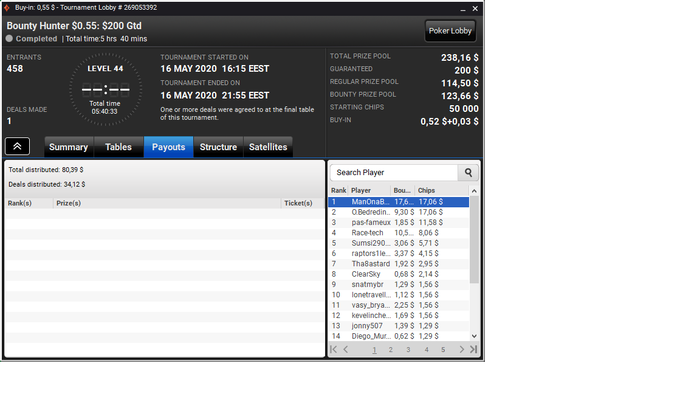The image size is (700, 394).
Task: Click the bounty prize pool 123,66 $ value
Action: click(x=459, y=96)
